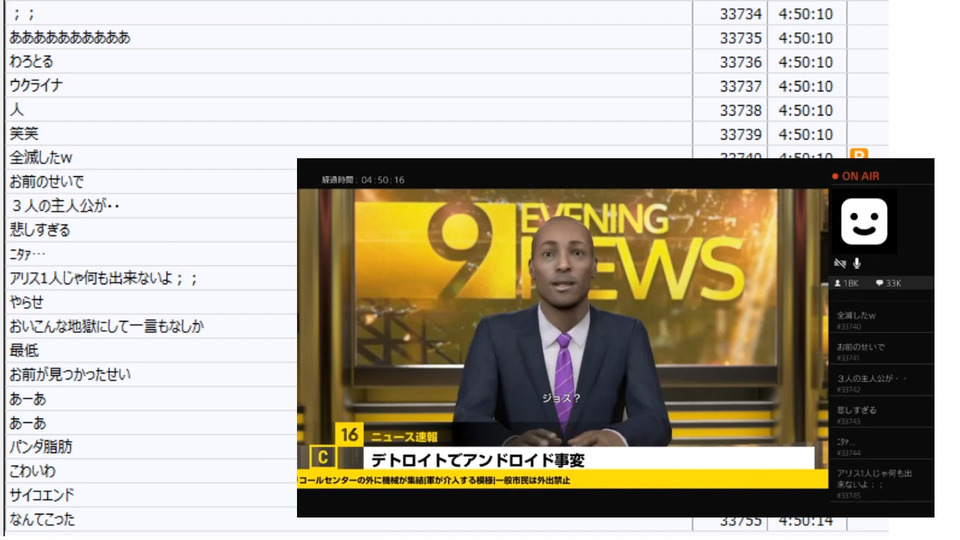This screenshot has height=540, width=960.
Task: Select '３人の主人公が‥' in the comment list
Action: 151,206
